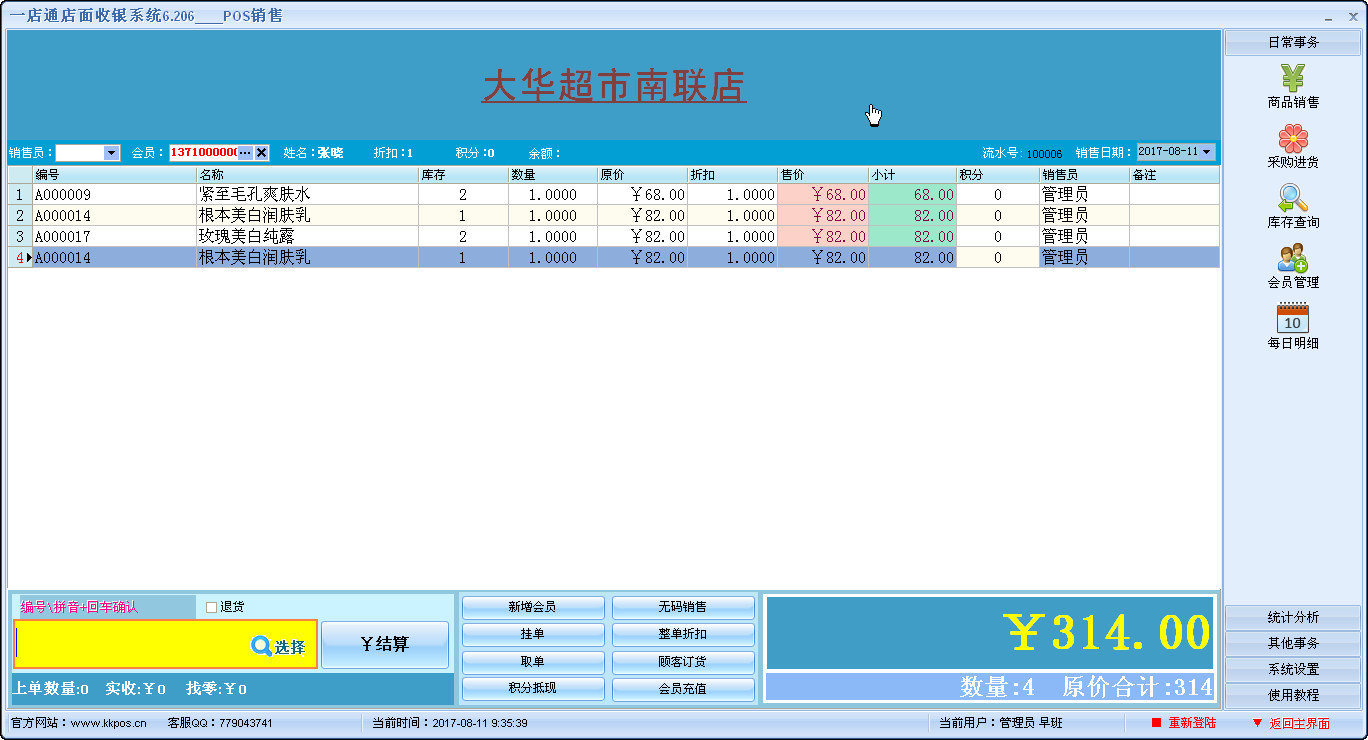Switch to the 系统设置 panel
The image size is (1368, 740).
(x=1292, y=670)
